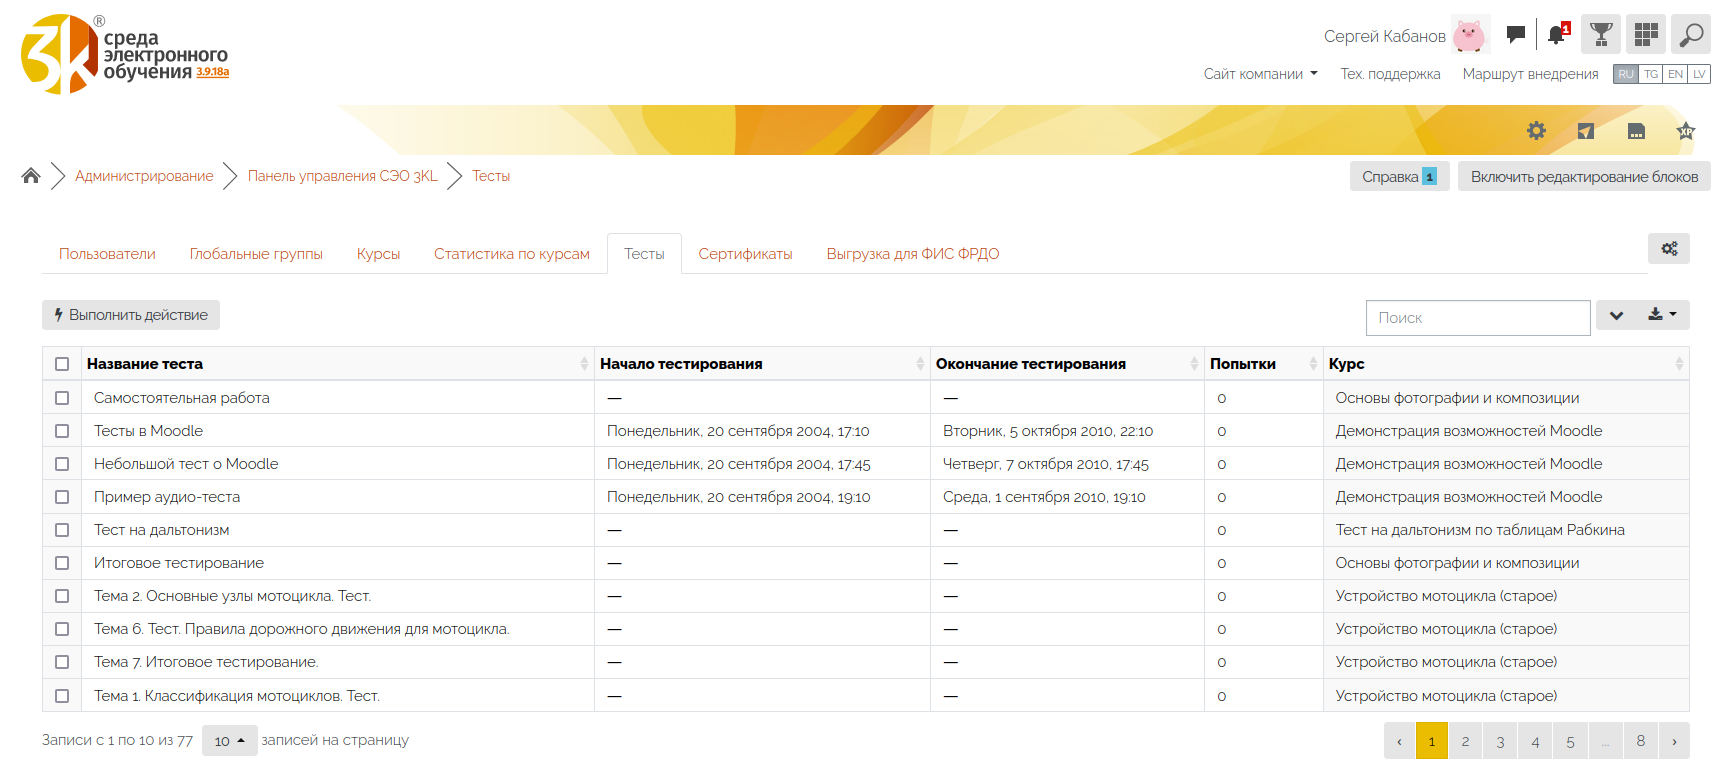This screenshot has height=780, width=1721.
Task: Go to home via house icon
Action: [31, 176]
